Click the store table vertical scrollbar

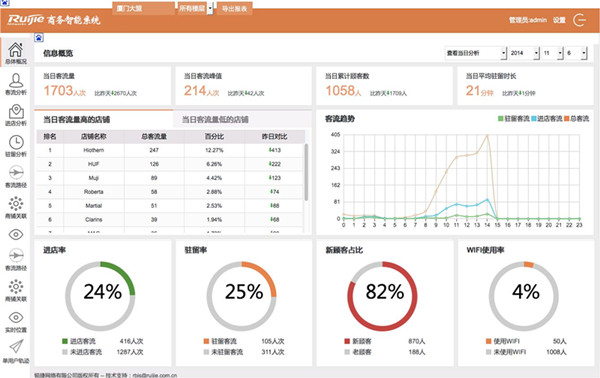[306, 172]
